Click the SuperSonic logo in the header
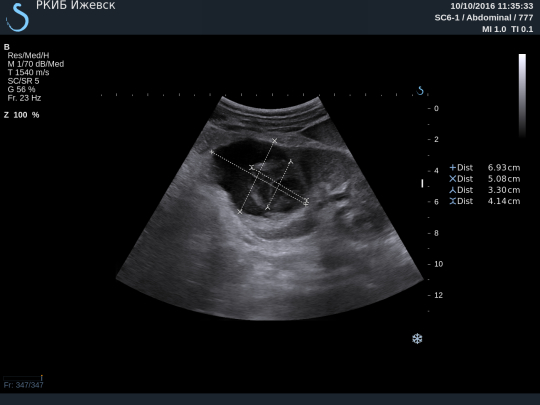 pos(17,17)
